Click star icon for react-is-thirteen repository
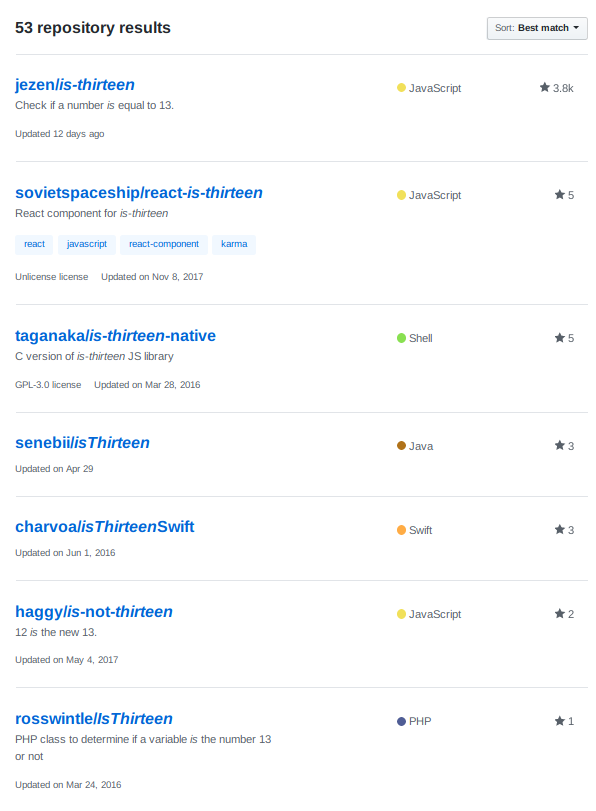This screenshot has width=596, height=811. [x=559, y=194]
